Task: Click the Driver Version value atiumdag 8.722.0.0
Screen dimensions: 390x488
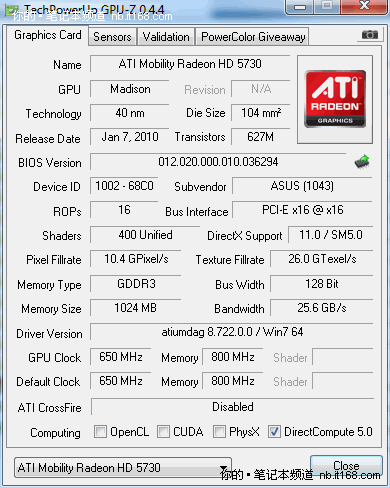Action: click(x=232, y=332)
